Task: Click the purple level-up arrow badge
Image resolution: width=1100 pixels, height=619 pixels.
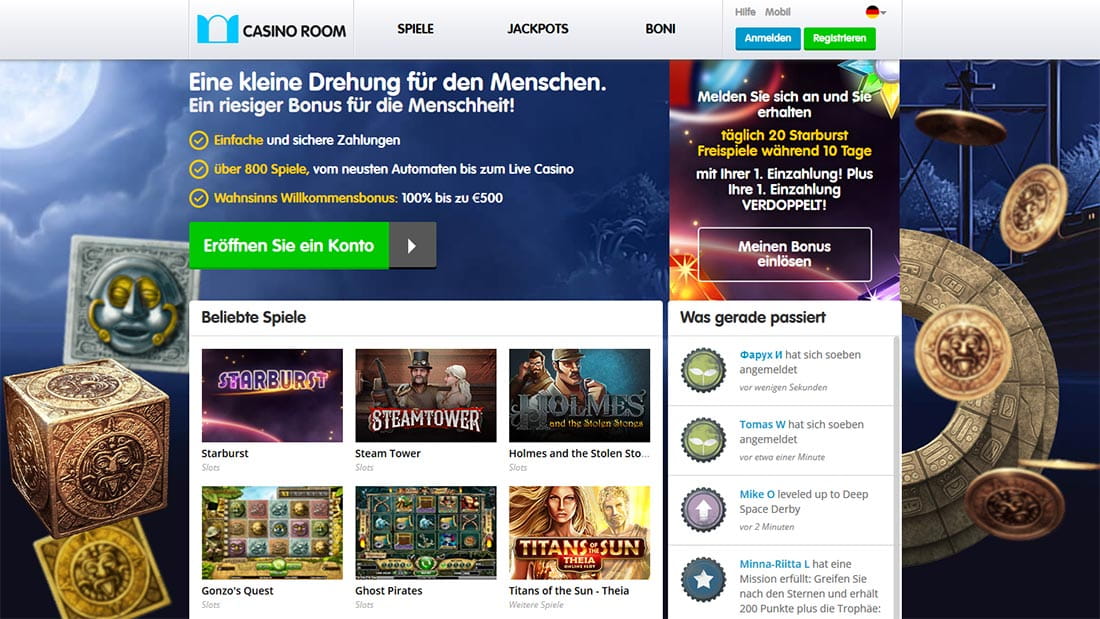Action: point(703,510)
